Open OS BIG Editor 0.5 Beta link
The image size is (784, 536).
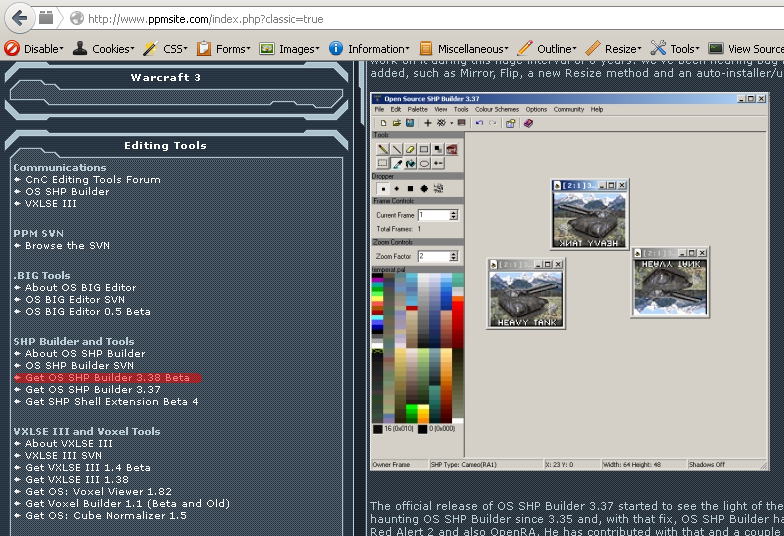pos(88,312)
